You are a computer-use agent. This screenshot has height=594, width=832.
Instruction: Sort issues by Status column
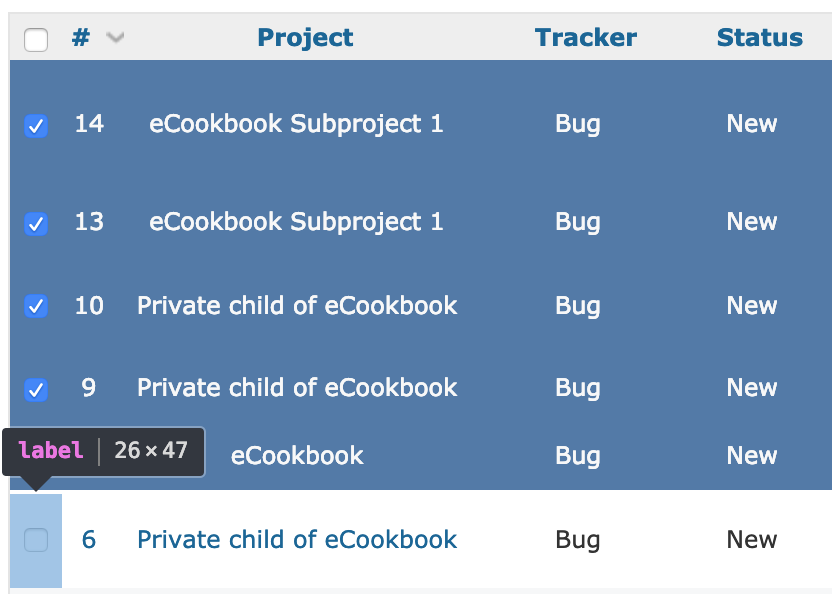click(760, 37)
